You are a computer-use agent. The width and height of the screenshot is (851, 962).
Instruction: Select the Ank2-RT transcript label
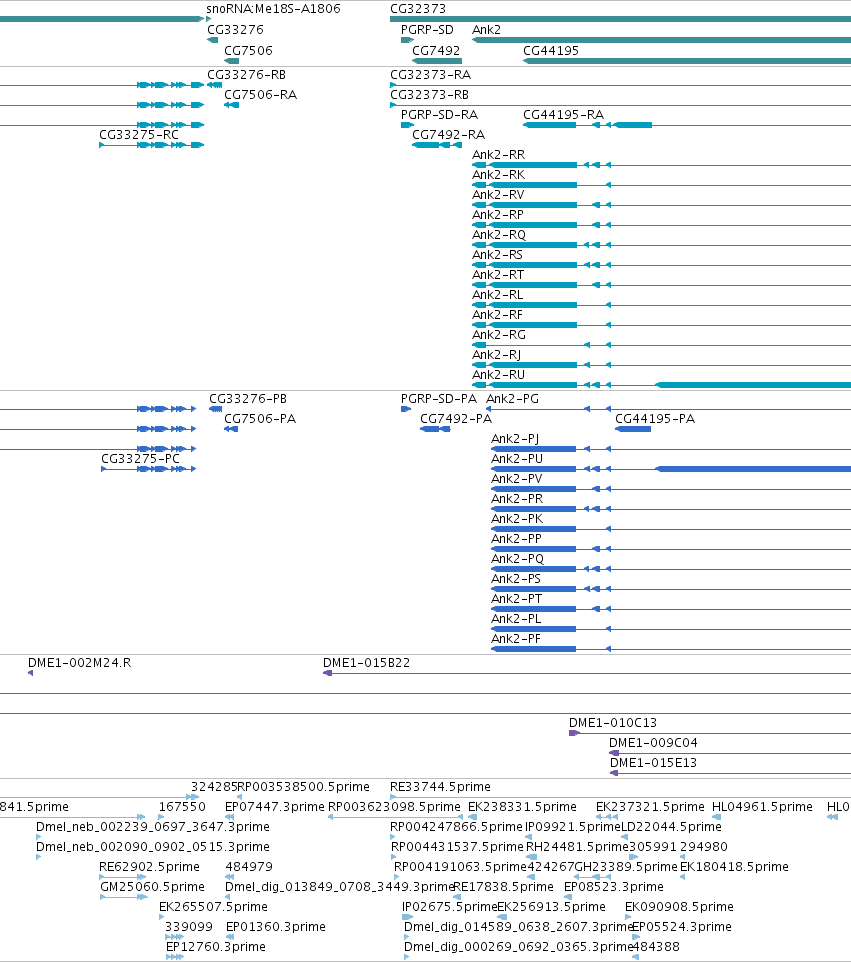[x=498, y=275]
